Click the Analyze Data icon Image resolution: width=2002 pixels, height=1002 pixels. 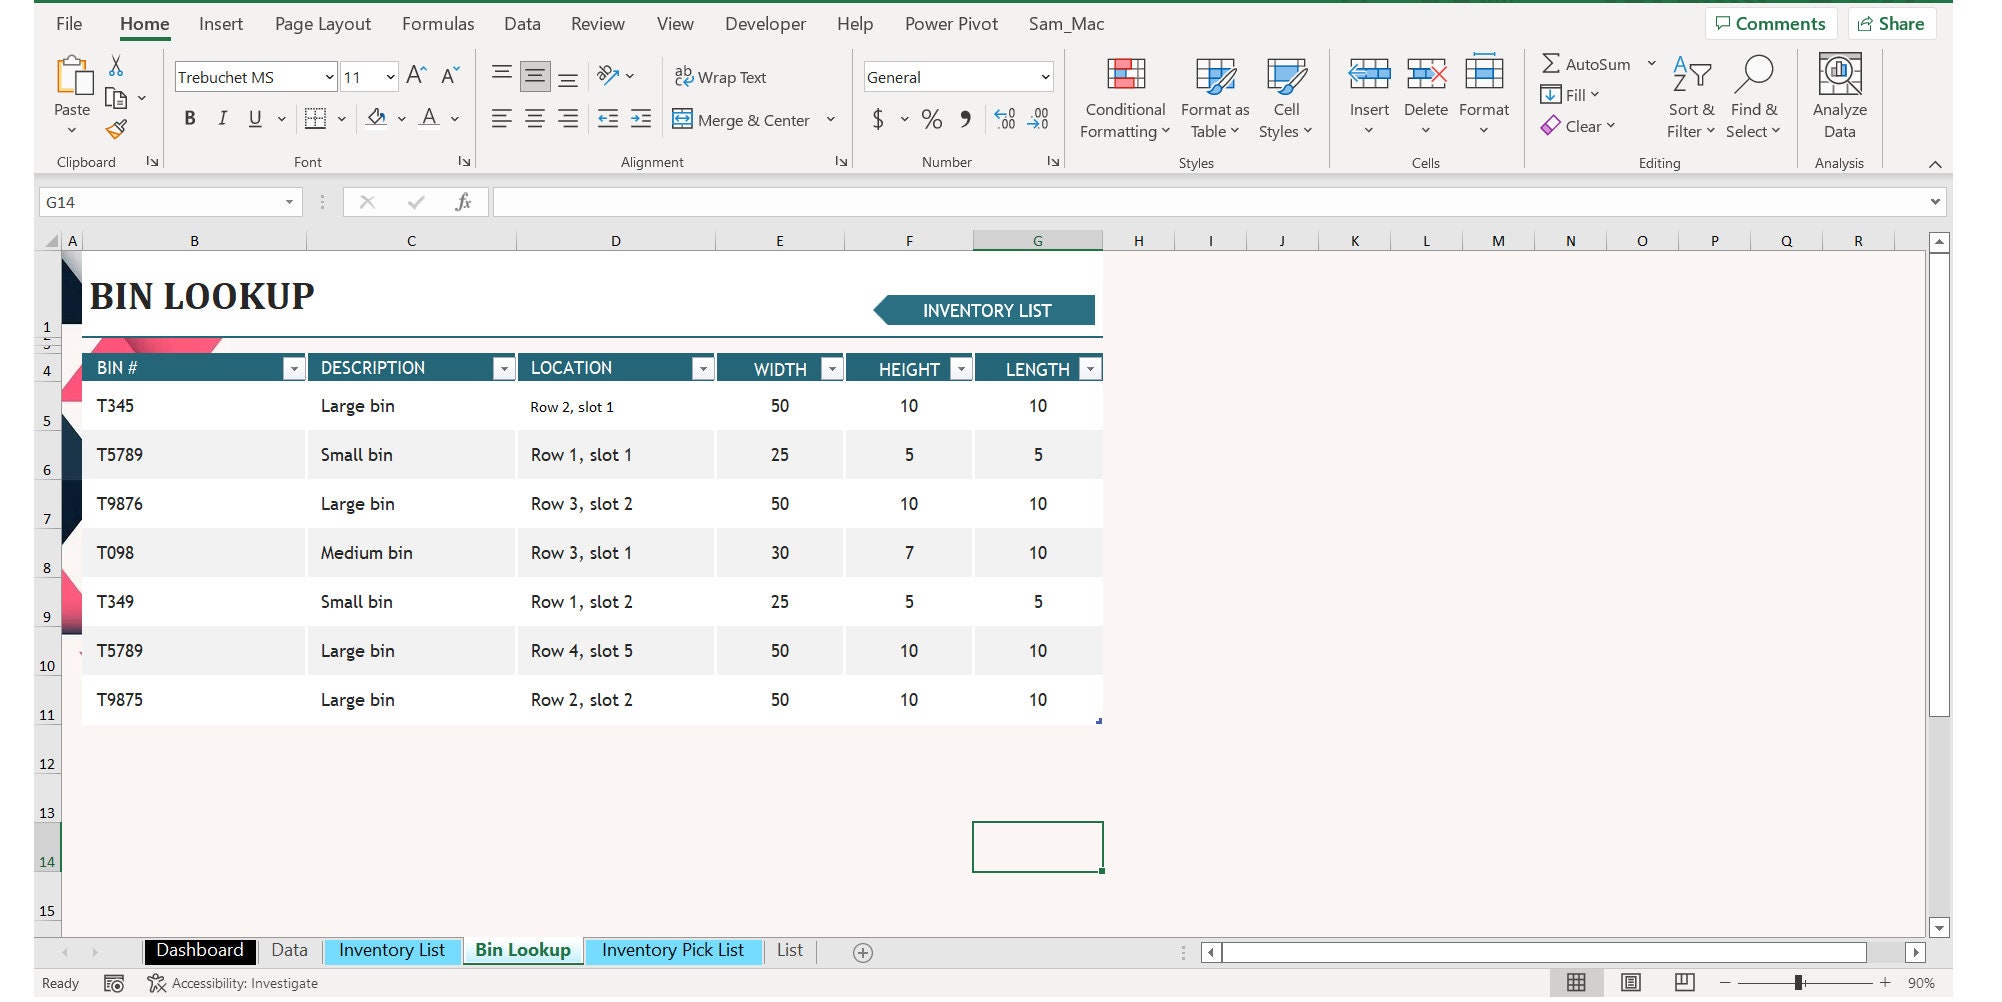pos(1839,95)
